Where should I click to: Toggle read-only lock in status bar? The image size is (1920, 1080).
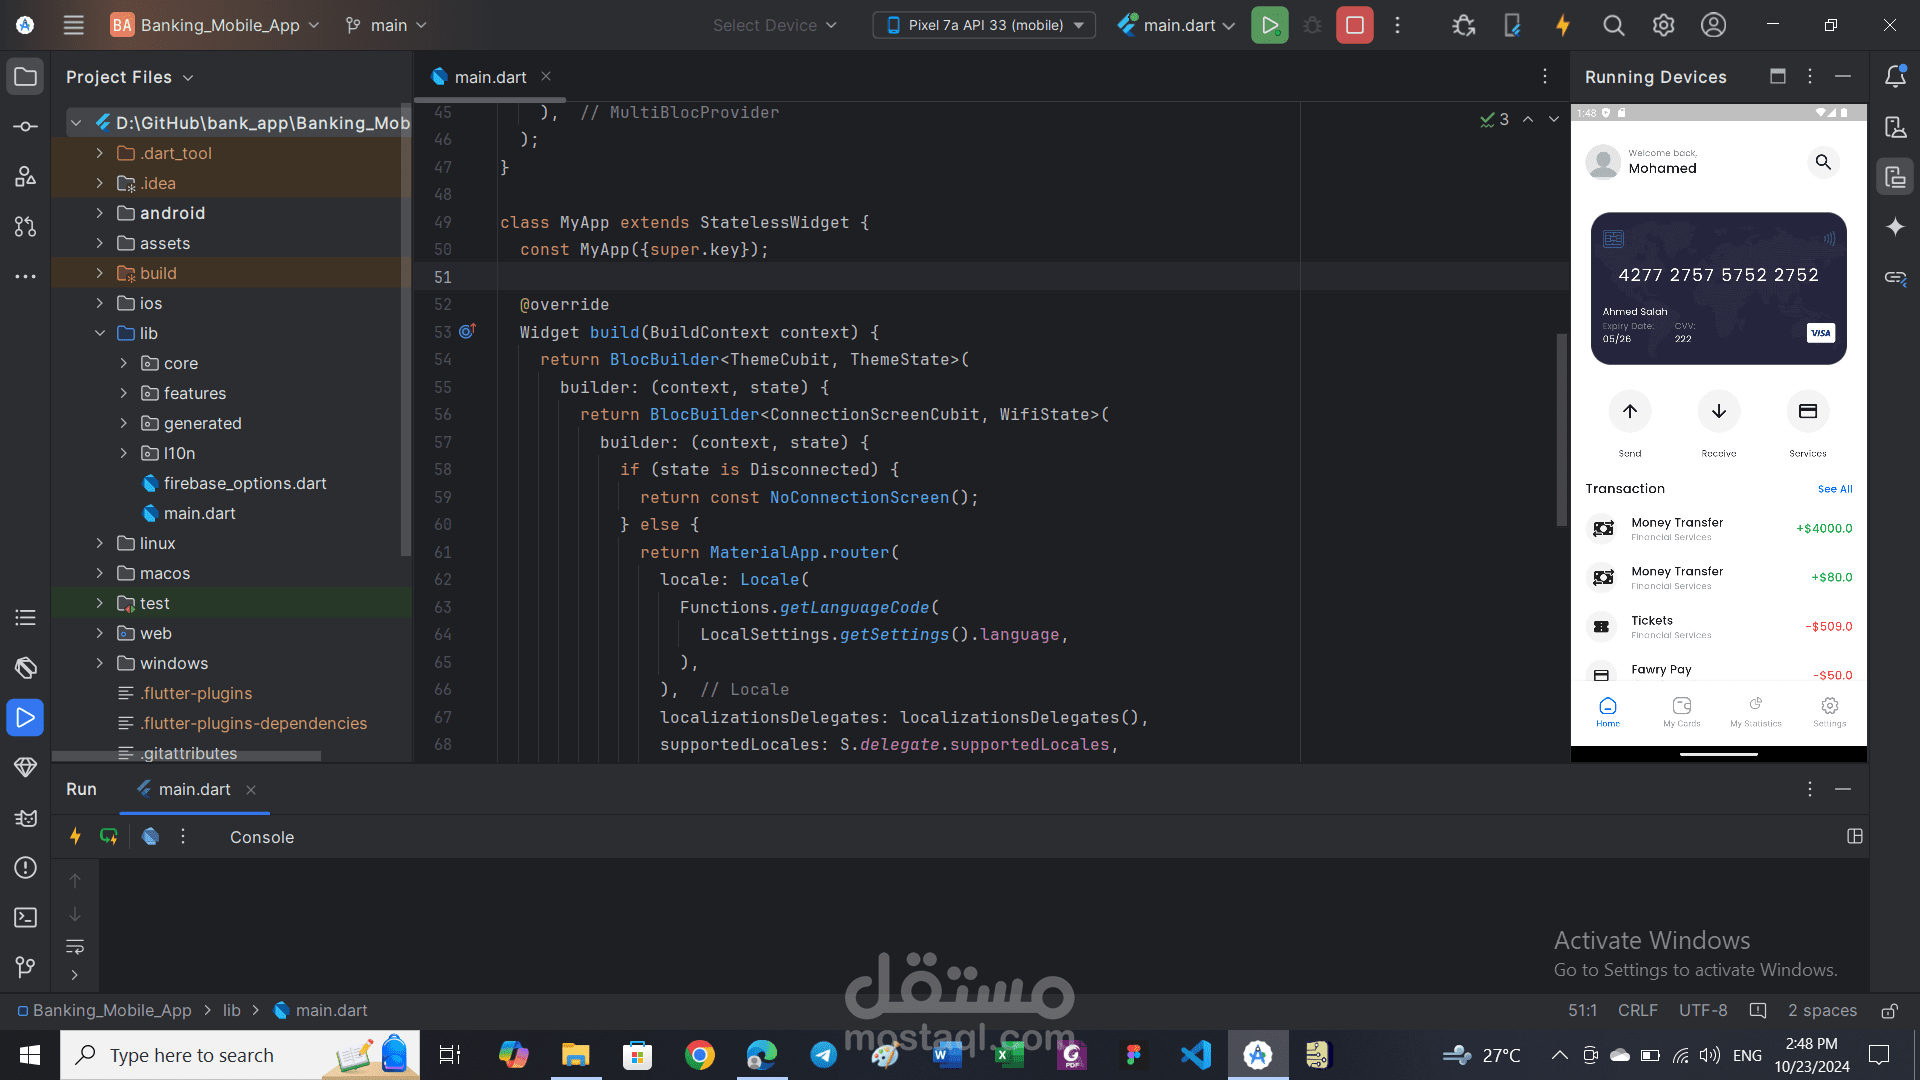[x=1890, y=1011]
